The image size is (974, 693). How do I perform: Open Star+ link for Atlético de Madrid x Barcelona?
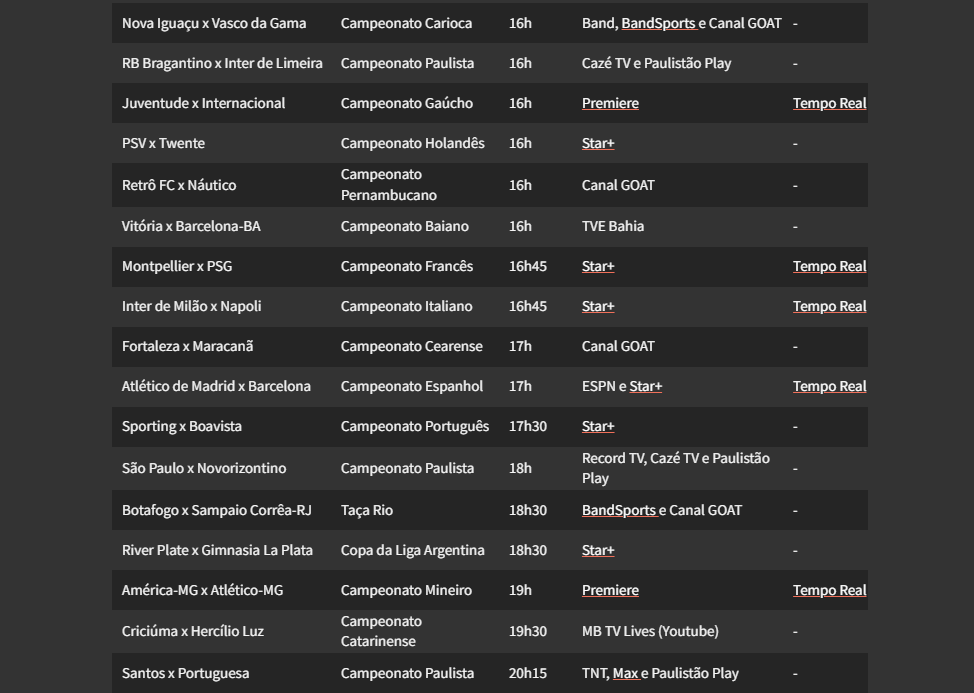pyautogui.click(x=645, y=386)
